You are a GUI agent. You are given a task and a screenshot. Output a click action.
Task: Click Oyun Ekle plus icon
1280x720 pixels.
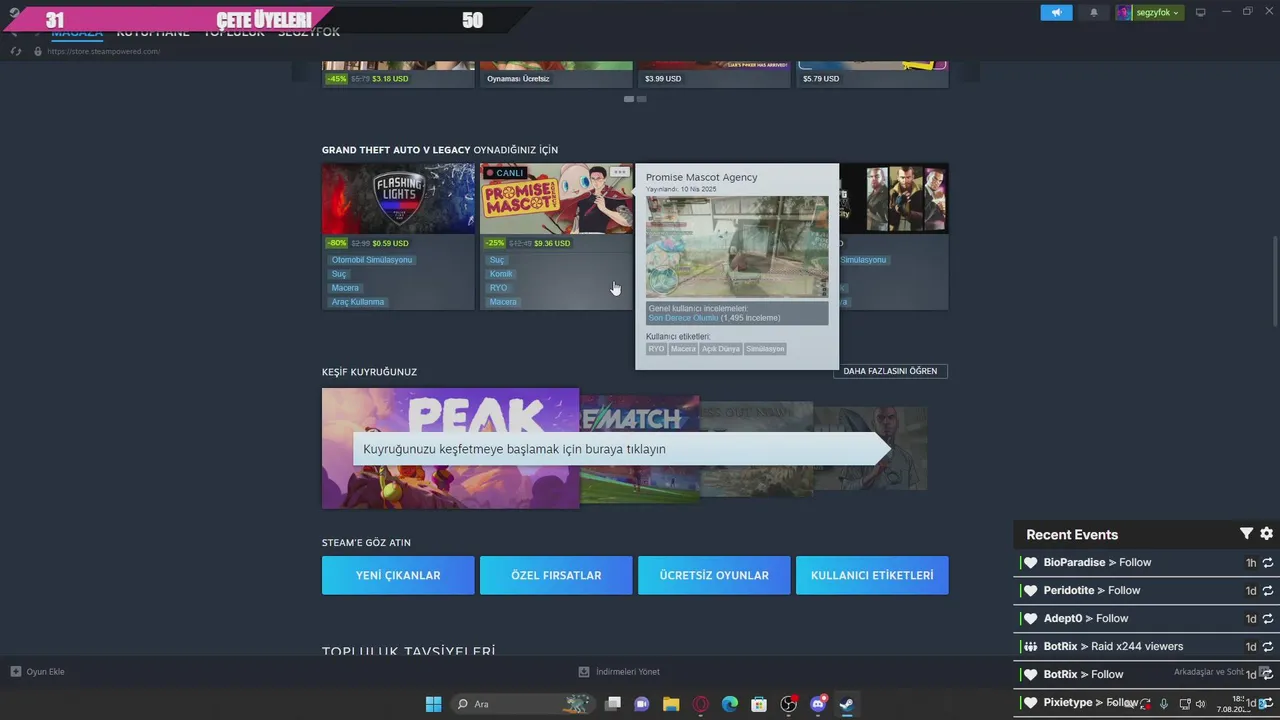(15, 672)
